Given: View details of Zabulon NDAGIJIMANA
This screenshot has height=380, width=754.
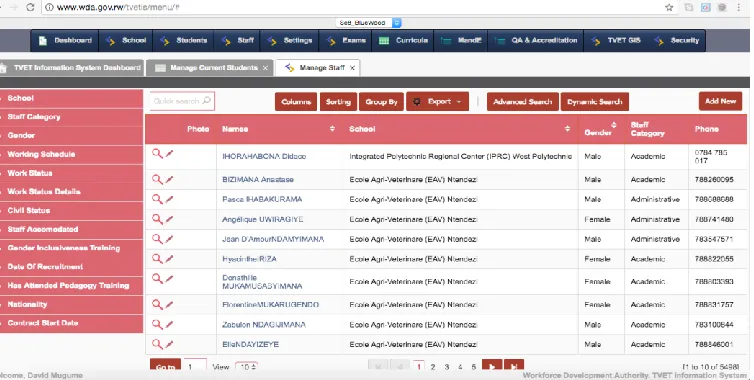Looking at the screenshot, I should pyautogui.click(x=157, y=325).
